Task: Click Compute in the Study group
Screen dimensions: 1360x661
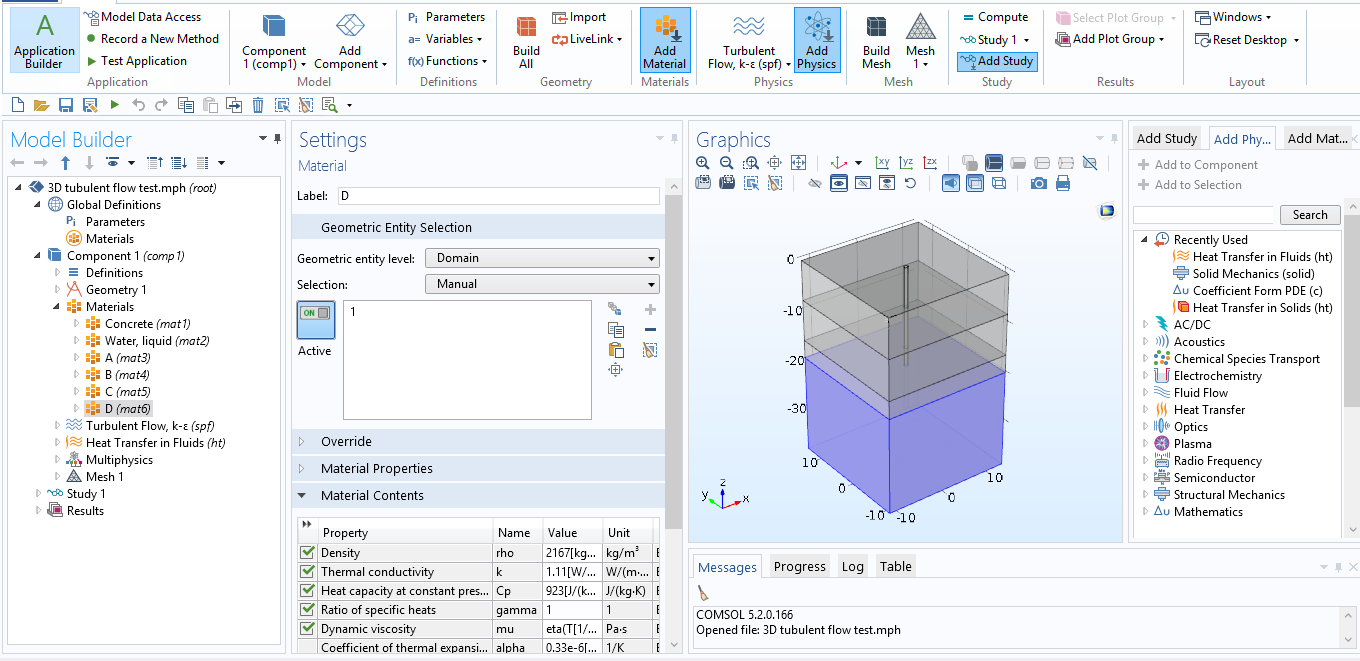Action: [994, 17]
